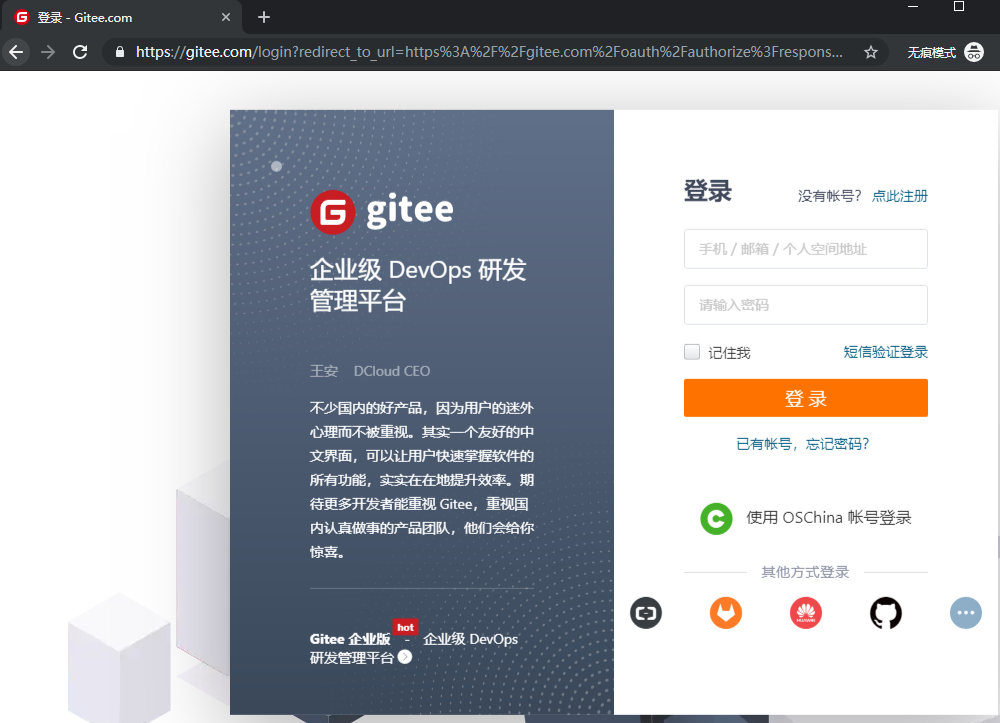Select the 登录 - Gitee.com tab
The image size is (1000, 723).
[121, 17]
